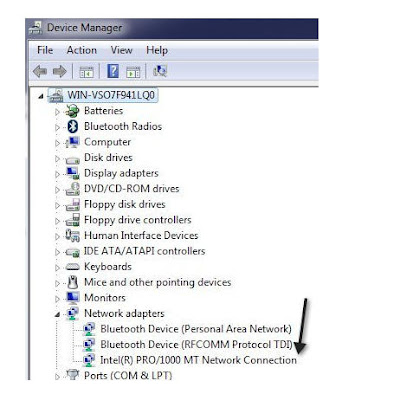The height and width of the screenshot is (394, 400).
Task: Click the Floppy disk drives icon
Action: [x=72, y=205]
